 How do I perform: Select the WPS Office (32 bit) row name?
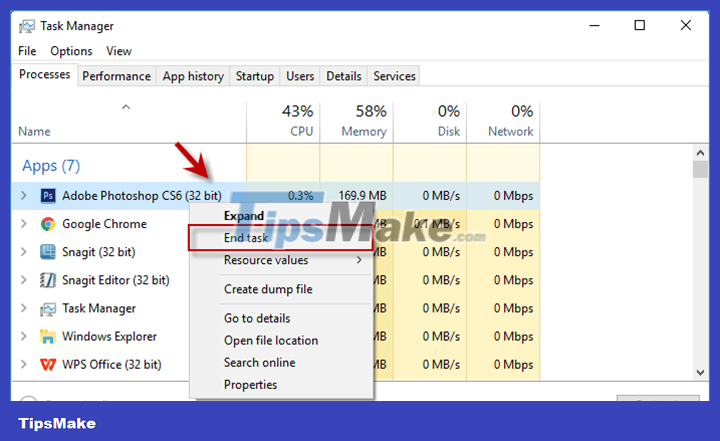pos(112,364)
